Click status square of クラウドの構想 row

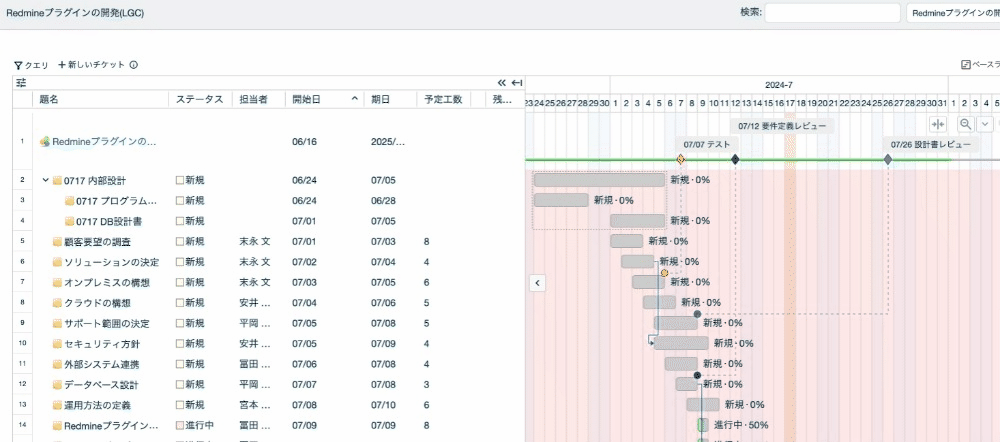pos(180,303)
